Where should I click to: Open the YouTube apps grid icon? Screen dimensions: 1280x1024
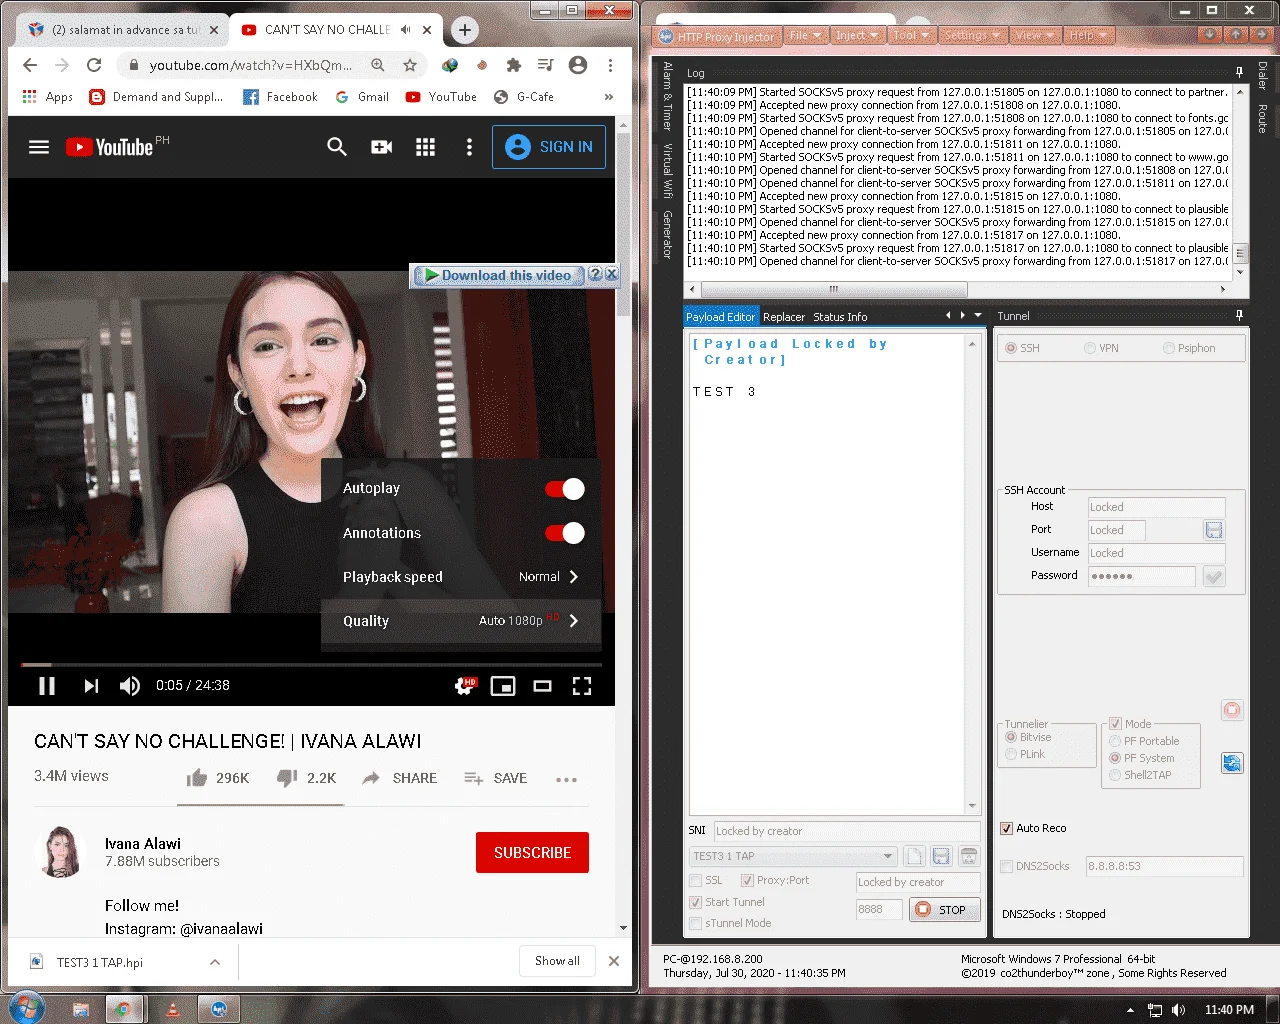(425, 147)
